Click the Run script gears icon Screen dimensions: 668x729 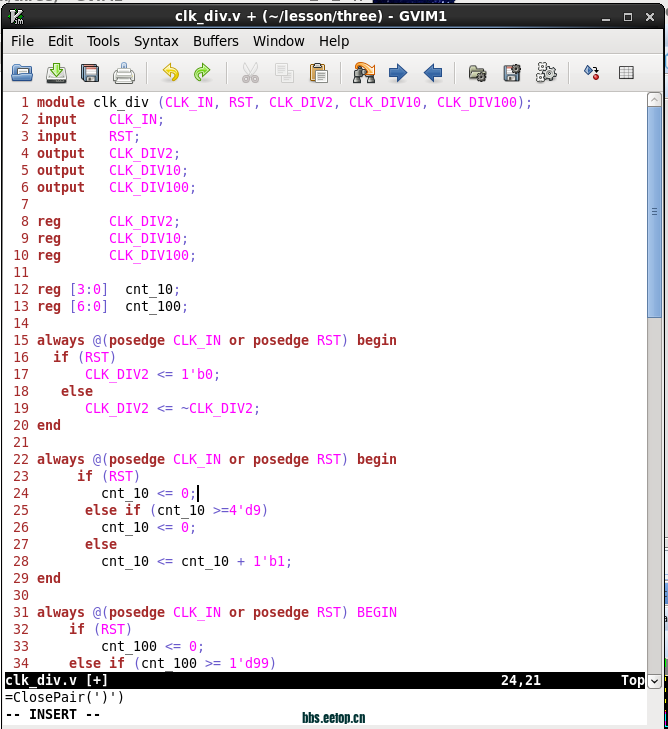coord(546,73)
